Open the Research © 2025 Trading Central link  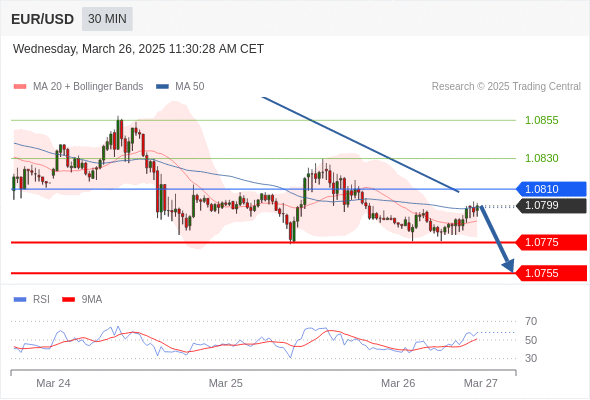506,87
